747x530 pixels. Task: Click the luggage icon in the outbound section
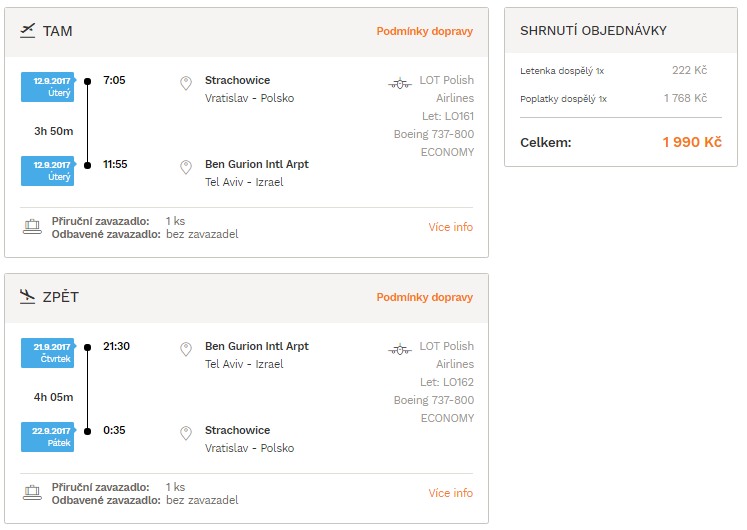click(32, 227)
